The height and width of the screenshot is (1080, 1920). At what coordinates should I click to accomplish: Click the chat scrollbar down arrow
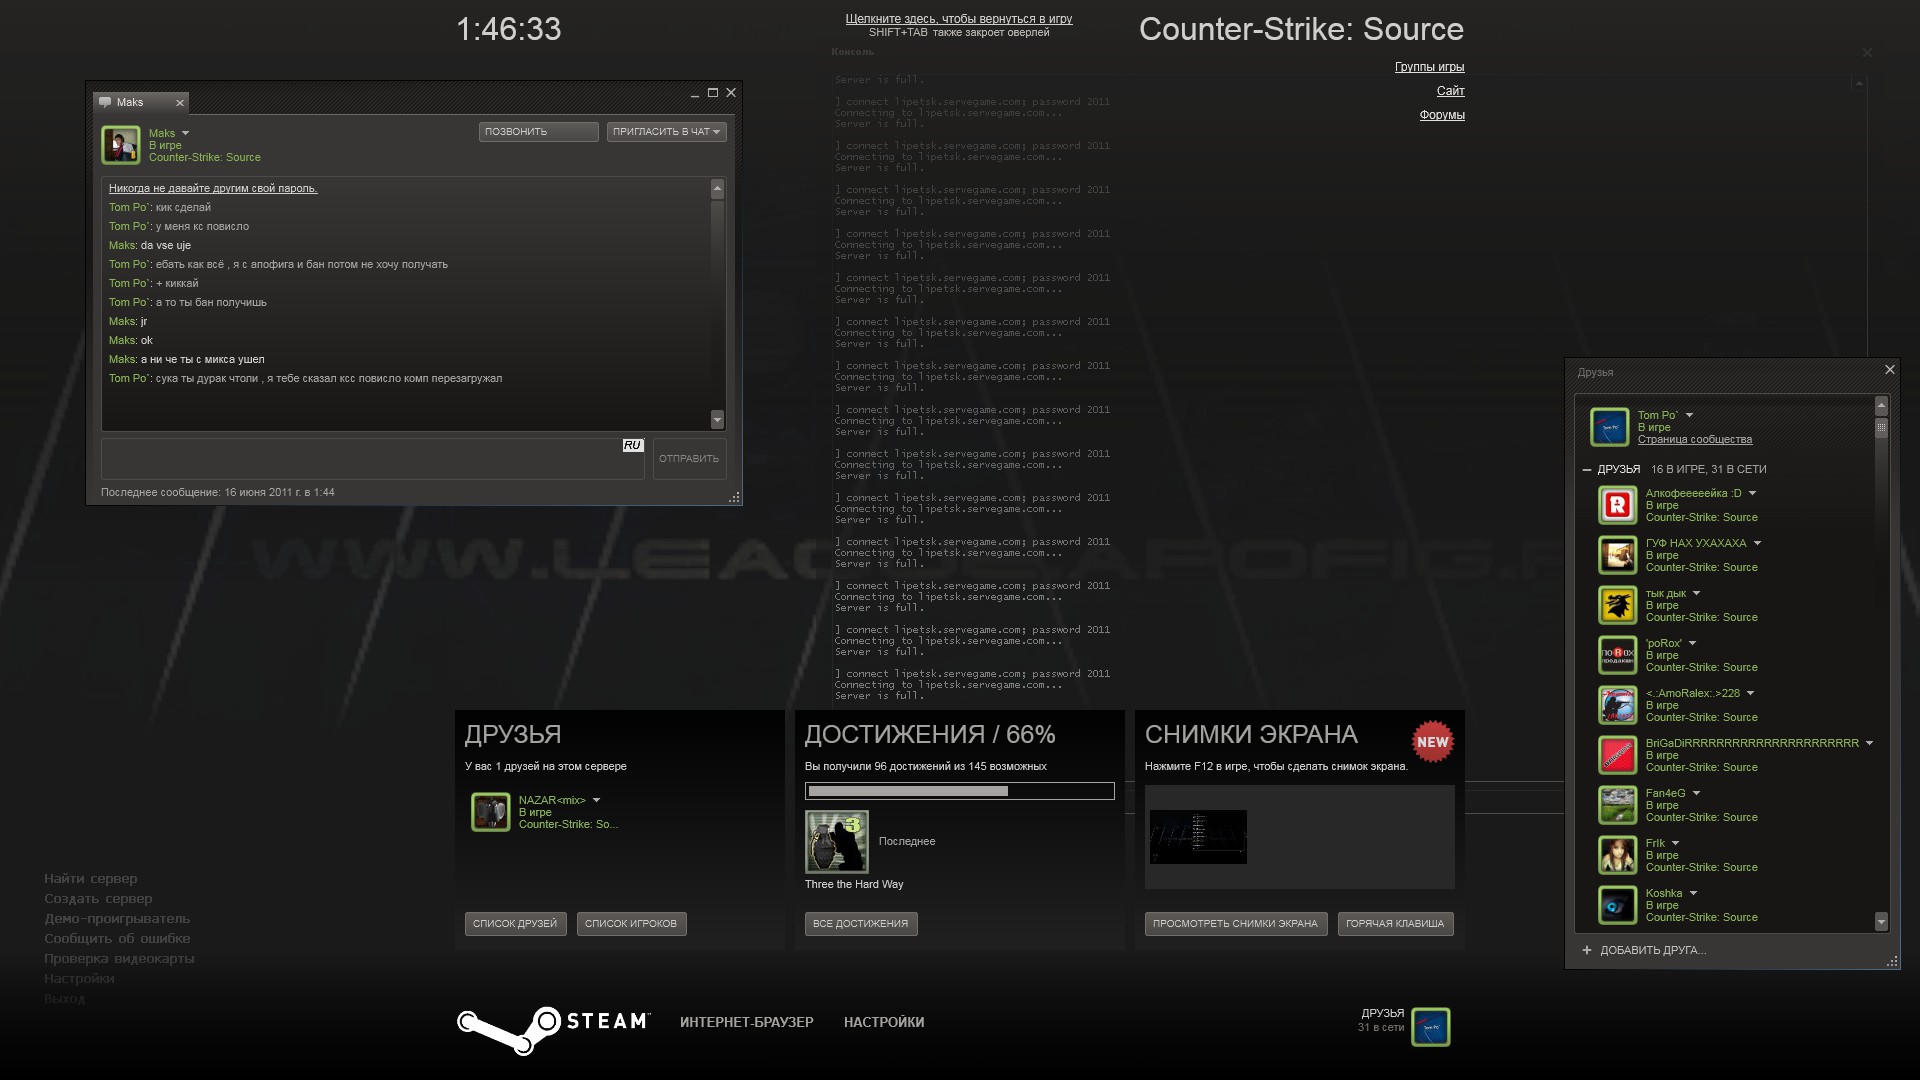(717, 419)
